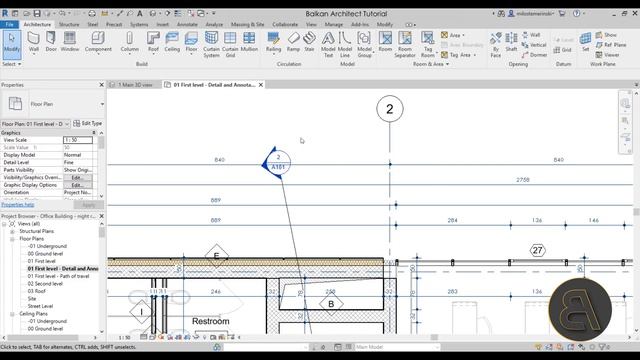Select the Window tool
Image resolution: width=640 pixels, height=360 pixels.
70,42
